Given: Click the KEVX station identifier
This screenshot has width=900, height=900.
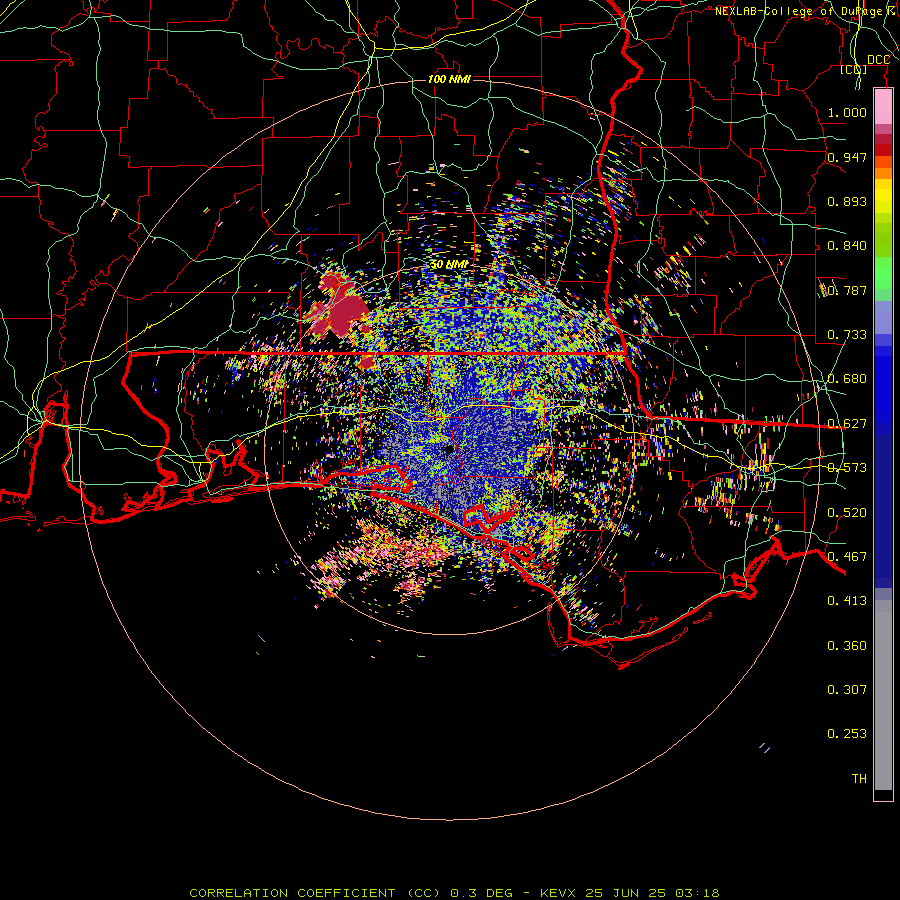Looking at the screenshot, I should pyautogui.click(x=557, y=893).
